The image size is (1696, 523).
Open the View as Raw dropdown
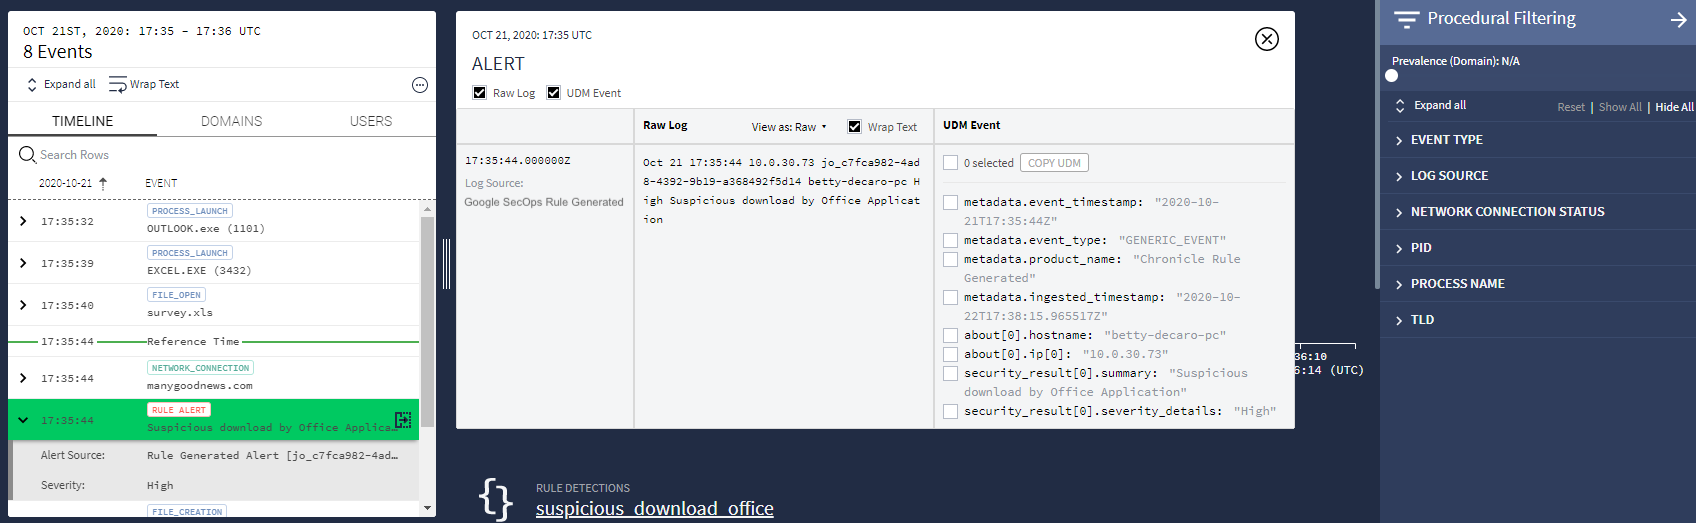pyautogui.click(x=789, y=127)
